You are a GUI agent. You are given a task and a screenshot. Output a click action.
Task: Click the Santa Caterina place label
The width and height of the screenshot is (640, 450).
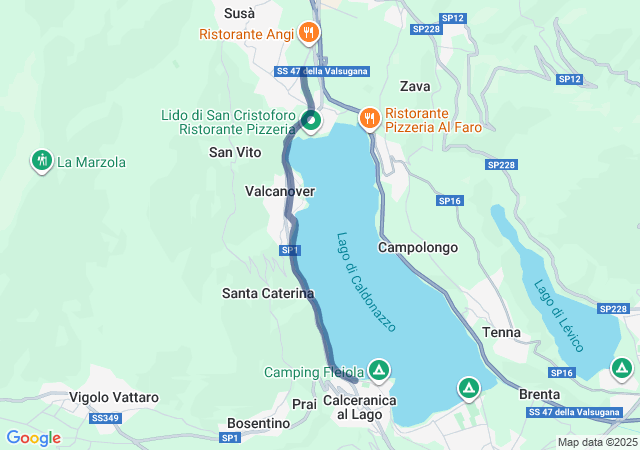click(268, 293)
